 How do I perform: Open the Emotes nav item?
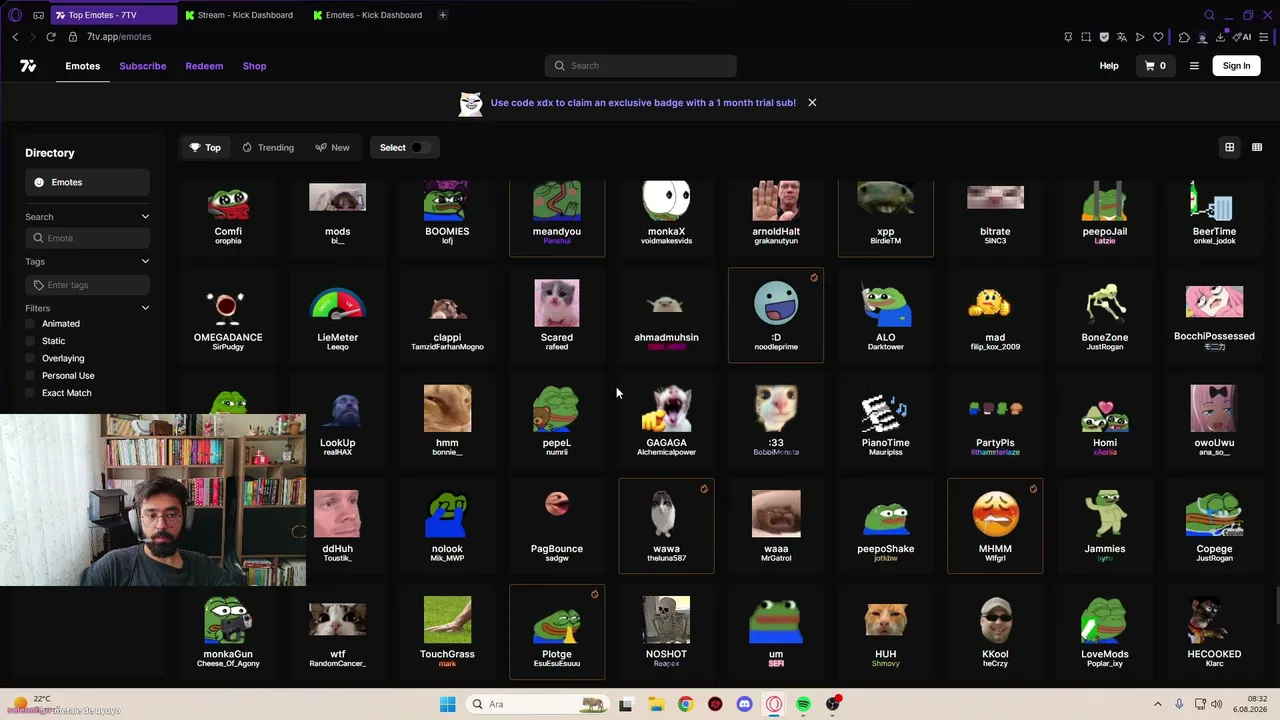click(x=83, y=66)
